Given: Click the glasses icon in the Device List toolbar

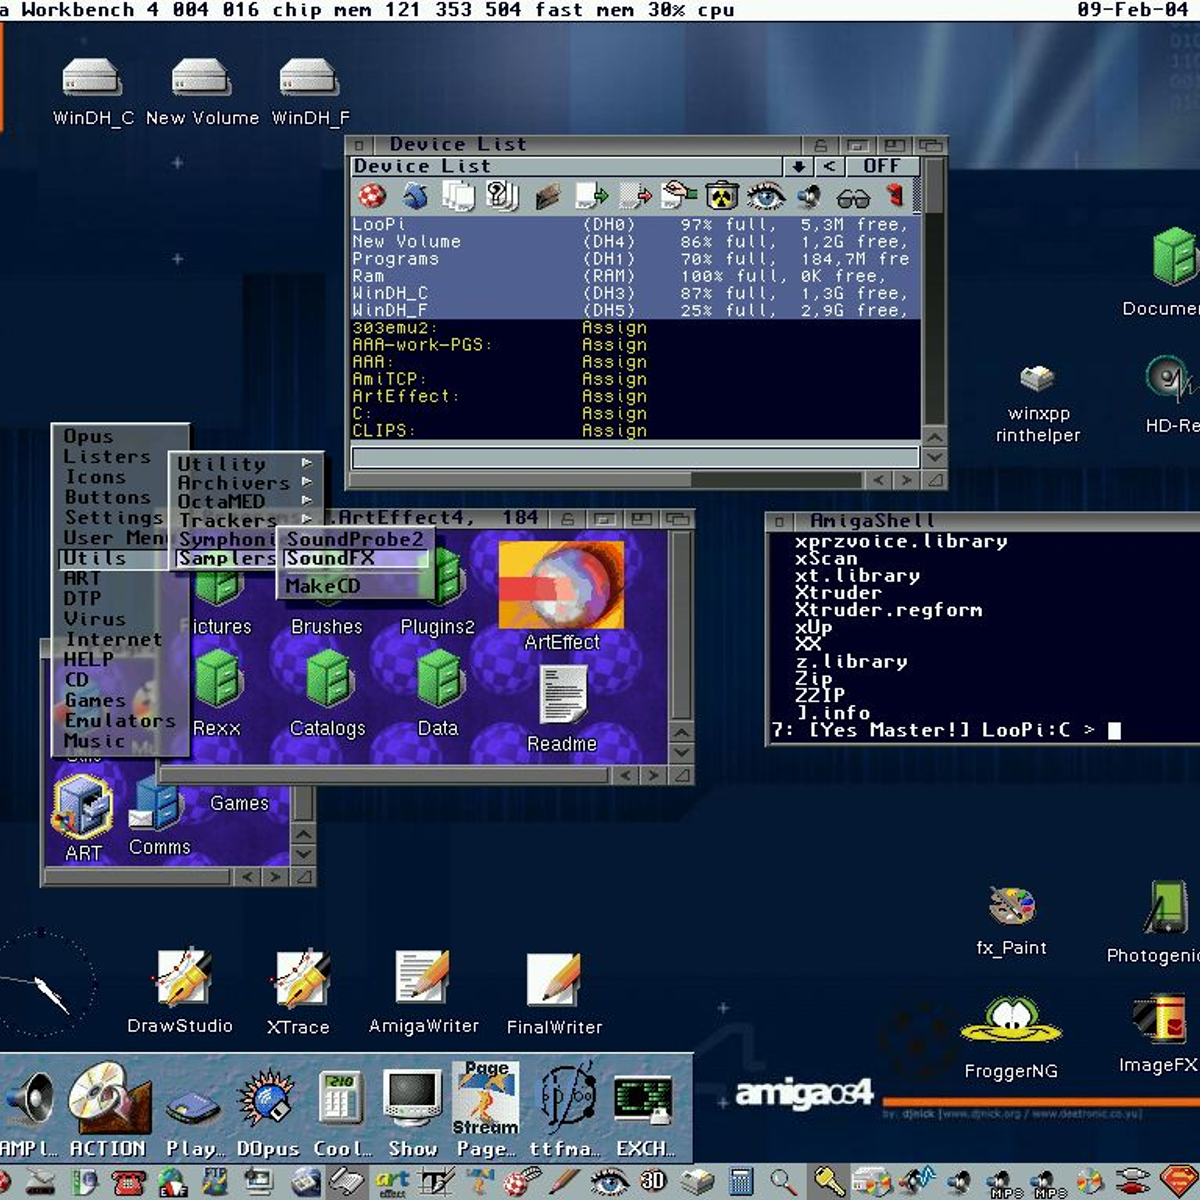Looking at the screenshot, I should [x=853, y=197].
